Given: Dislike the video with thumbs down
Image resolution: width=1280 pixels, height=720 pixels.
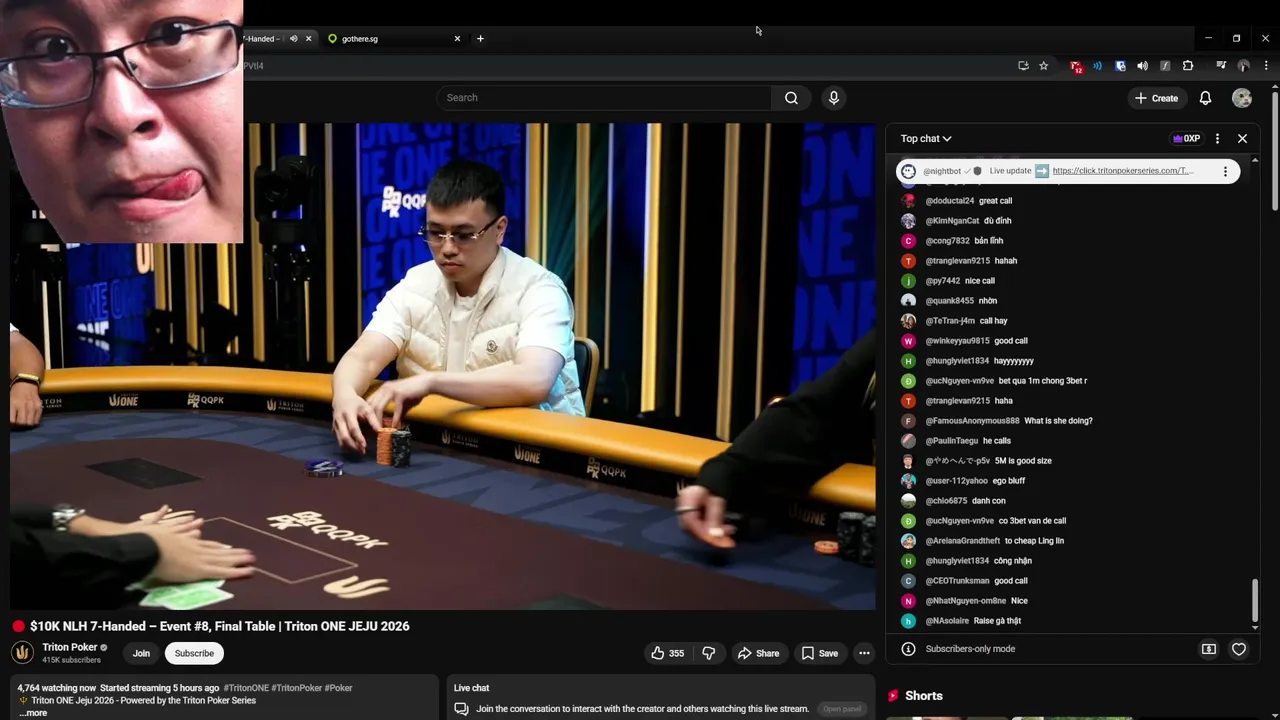Looking at the screenshot, I should pos(709,653).
